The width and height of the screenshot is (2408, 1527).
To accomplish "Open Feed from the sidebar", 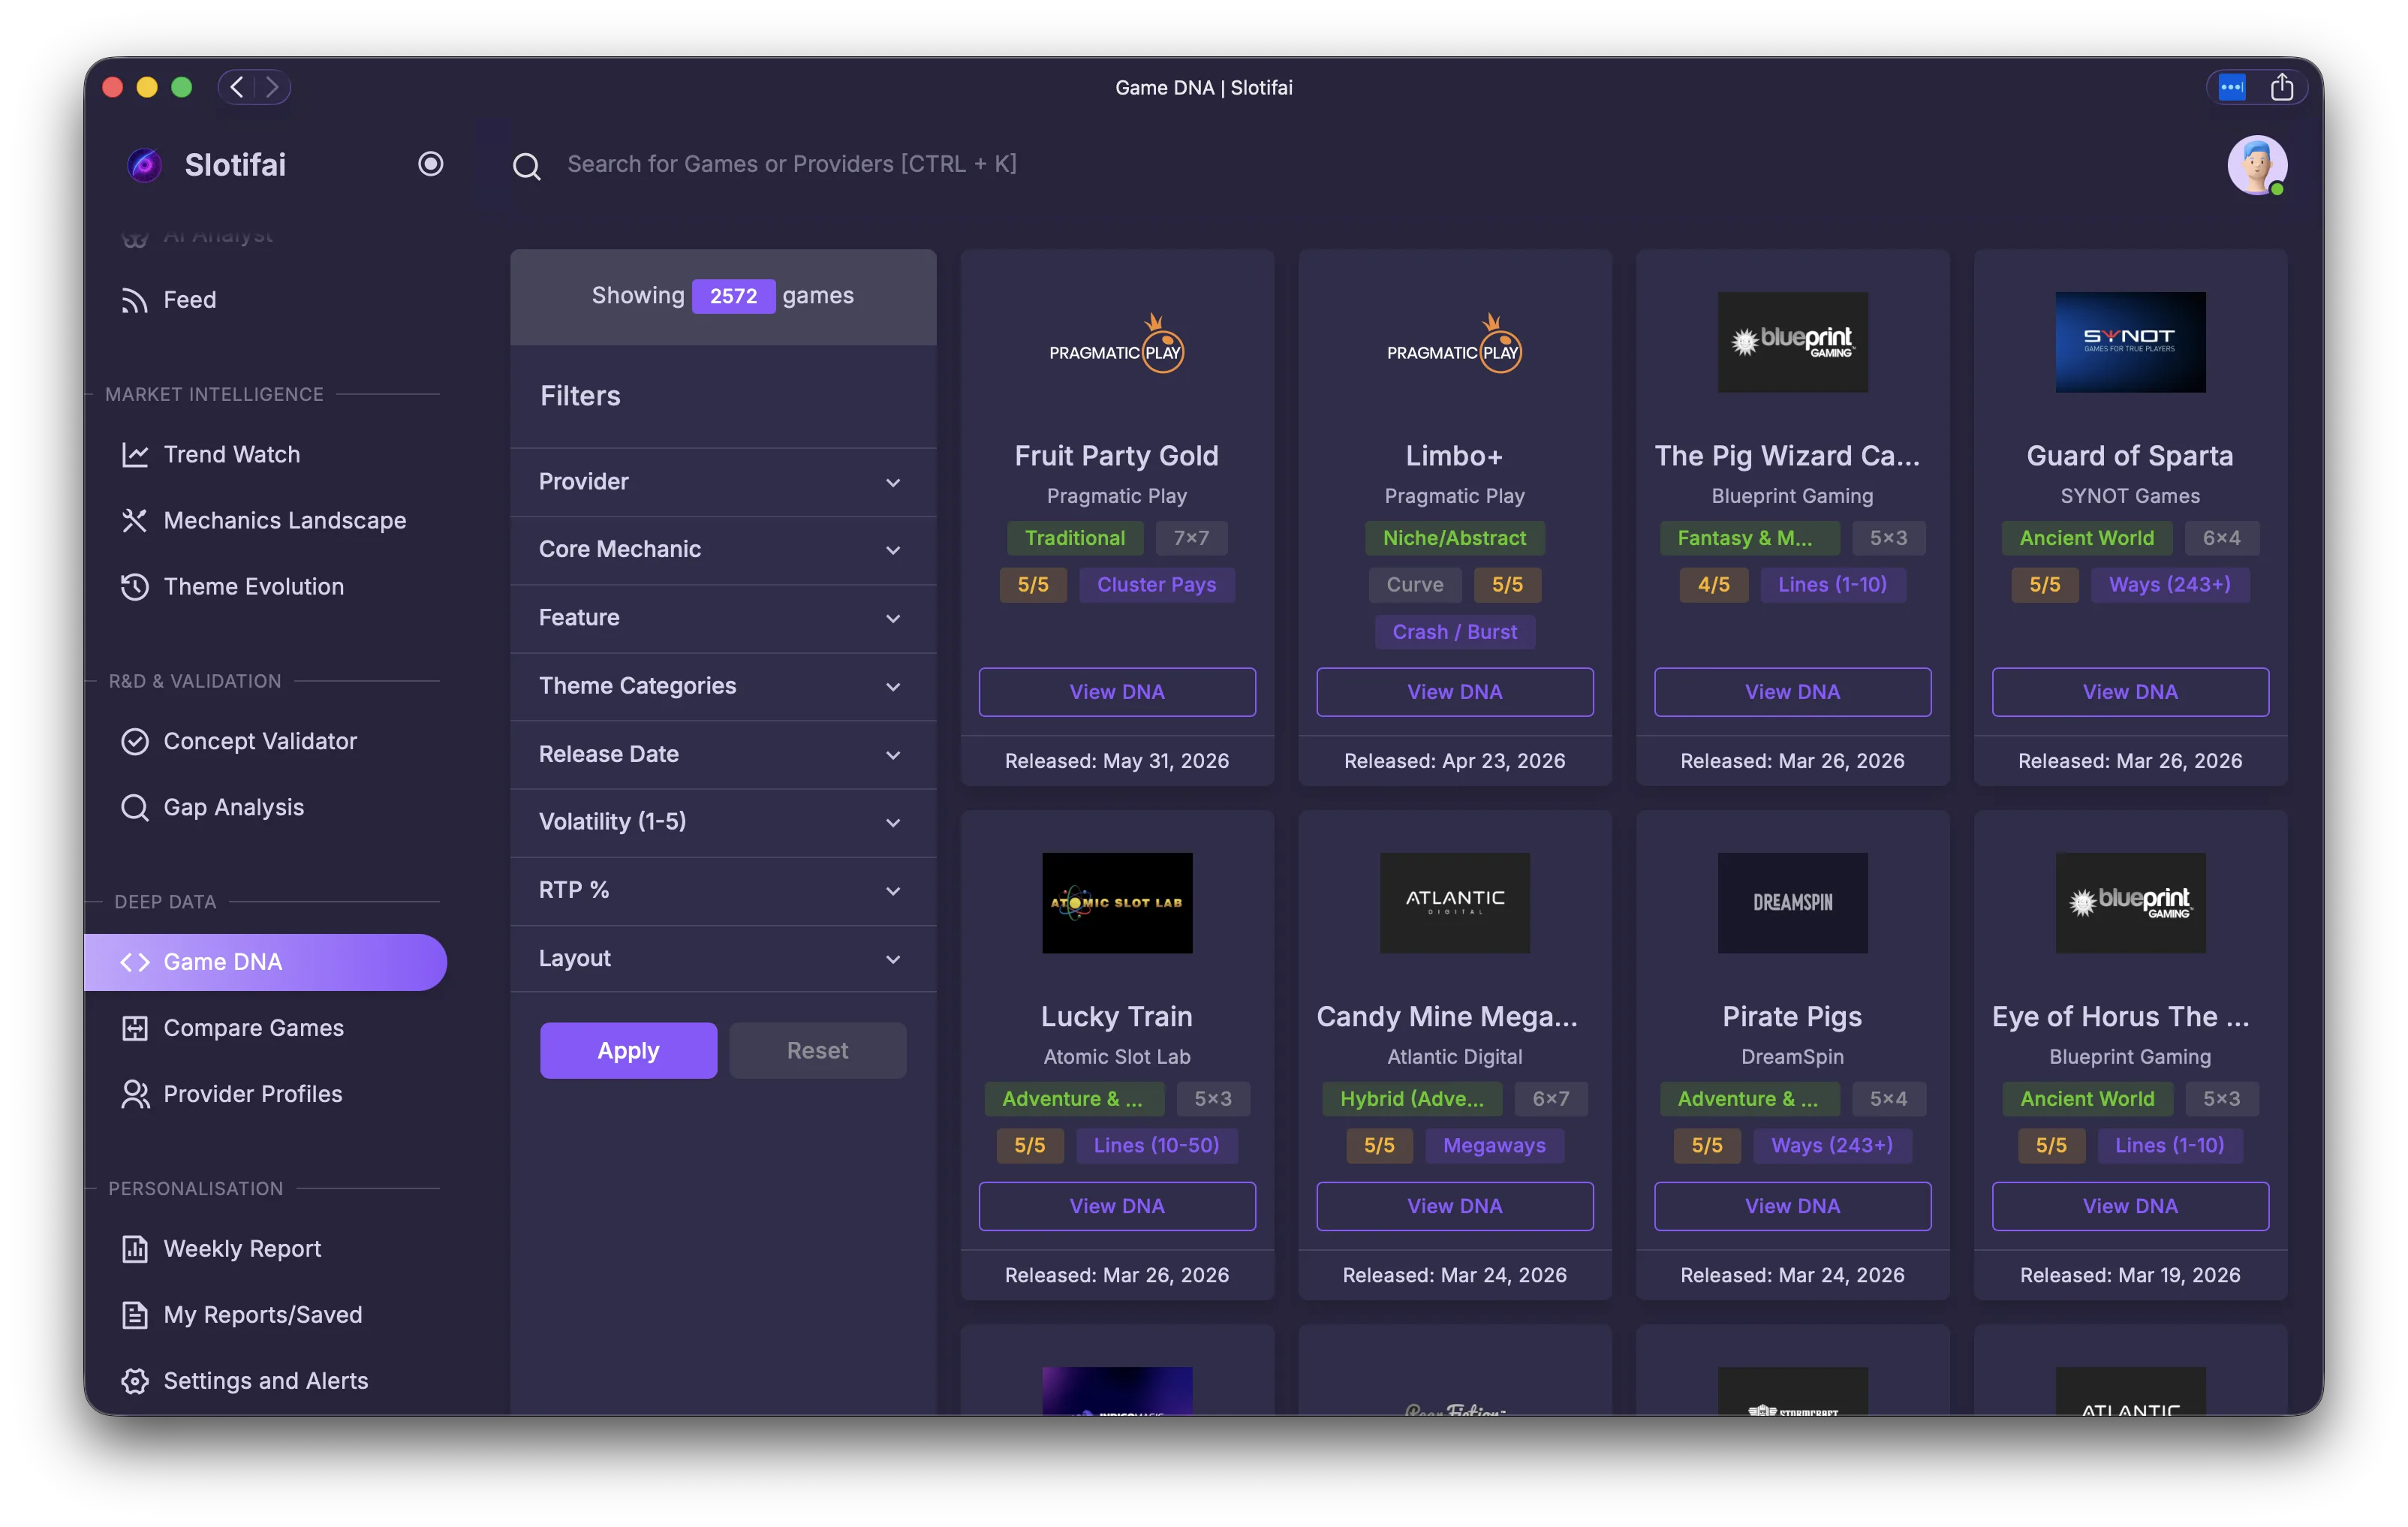I will pos(265,299).
